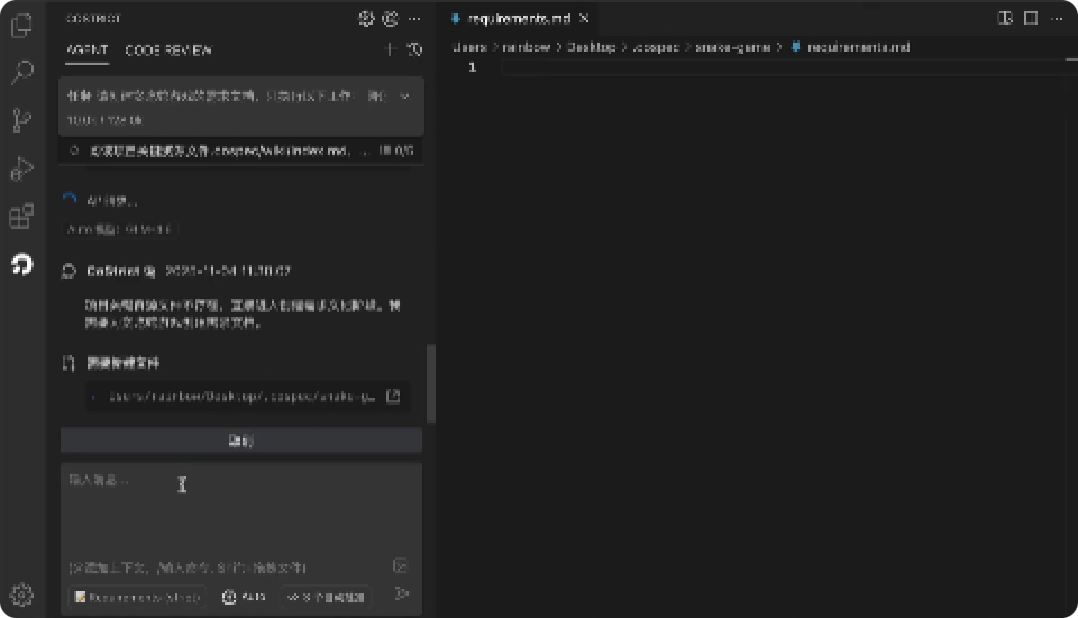Open the Requirements mode selector
1078x618 pixels.
coord(137,597)
